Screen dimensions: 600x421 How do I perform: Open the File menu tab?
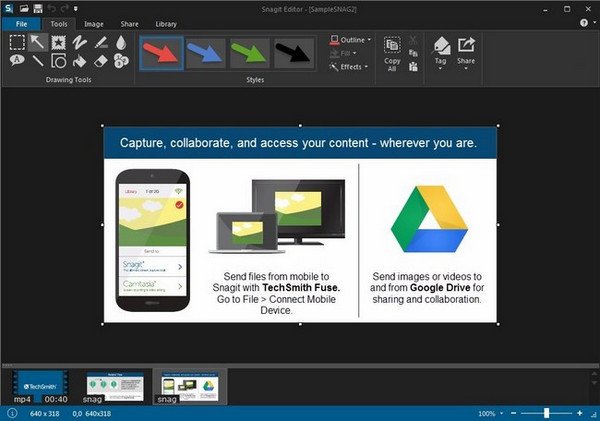click(x=21, y=24)
